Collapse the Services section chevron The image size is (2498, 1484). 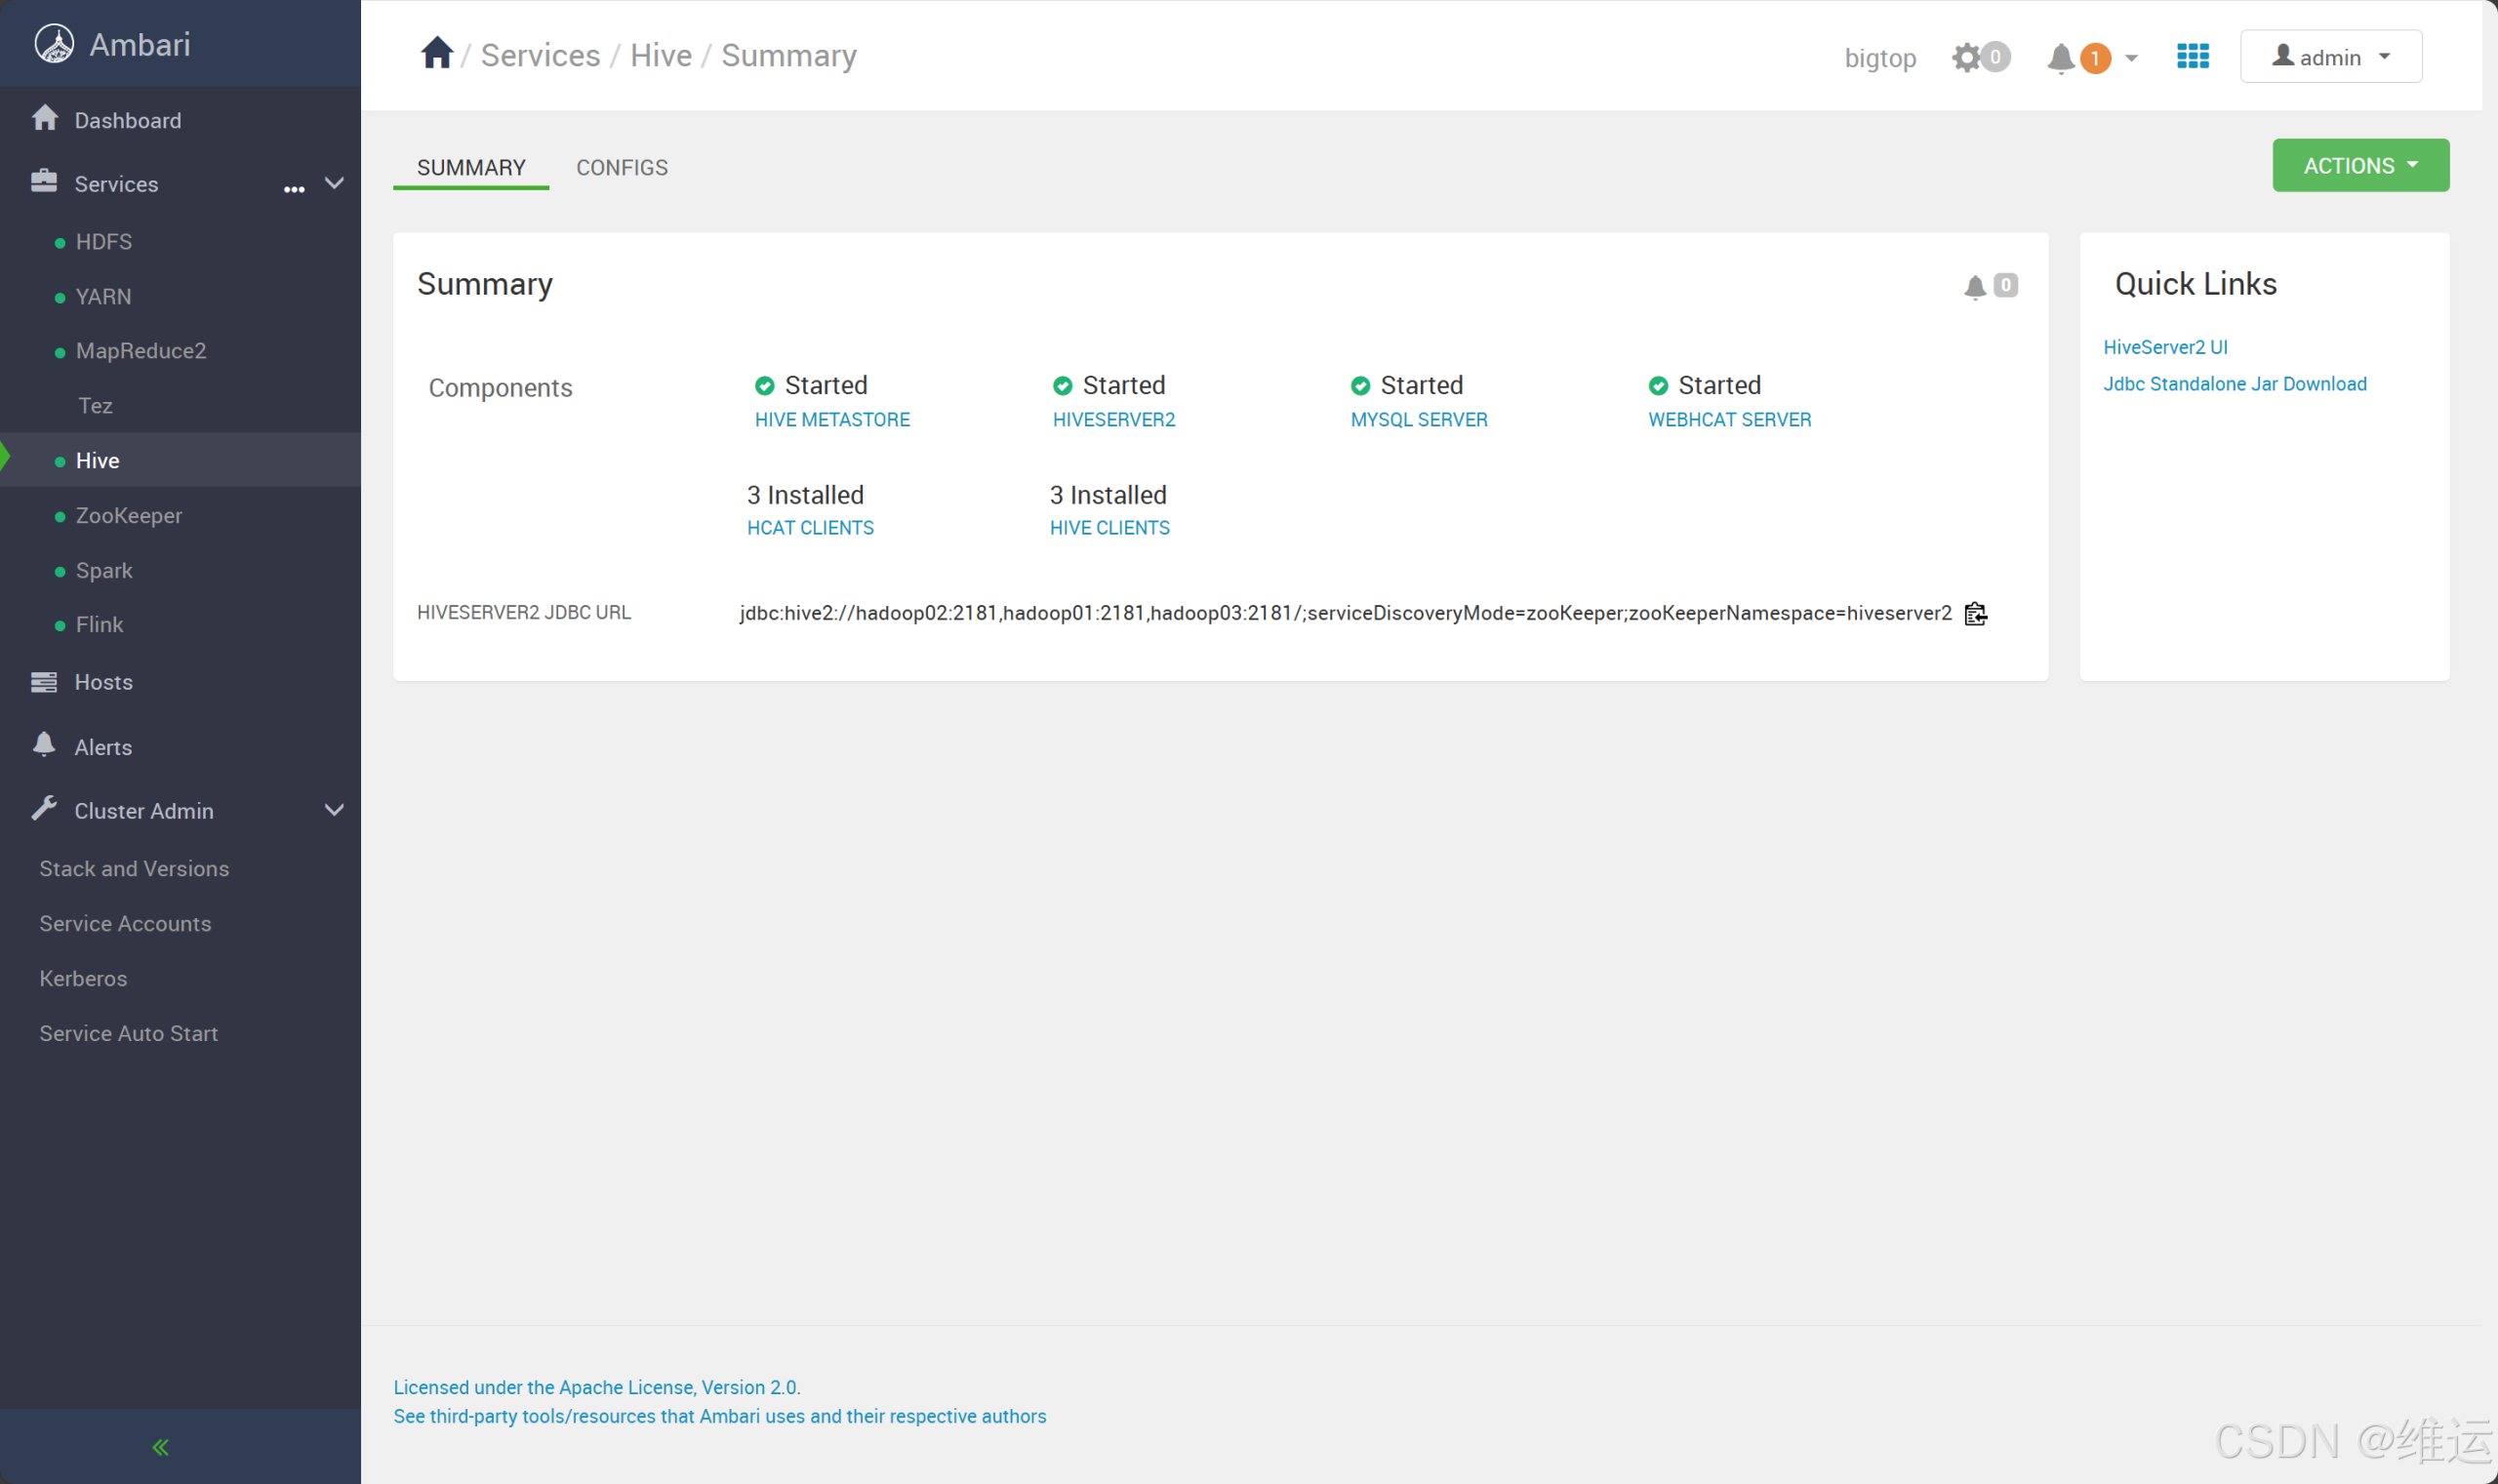(334, 183)
